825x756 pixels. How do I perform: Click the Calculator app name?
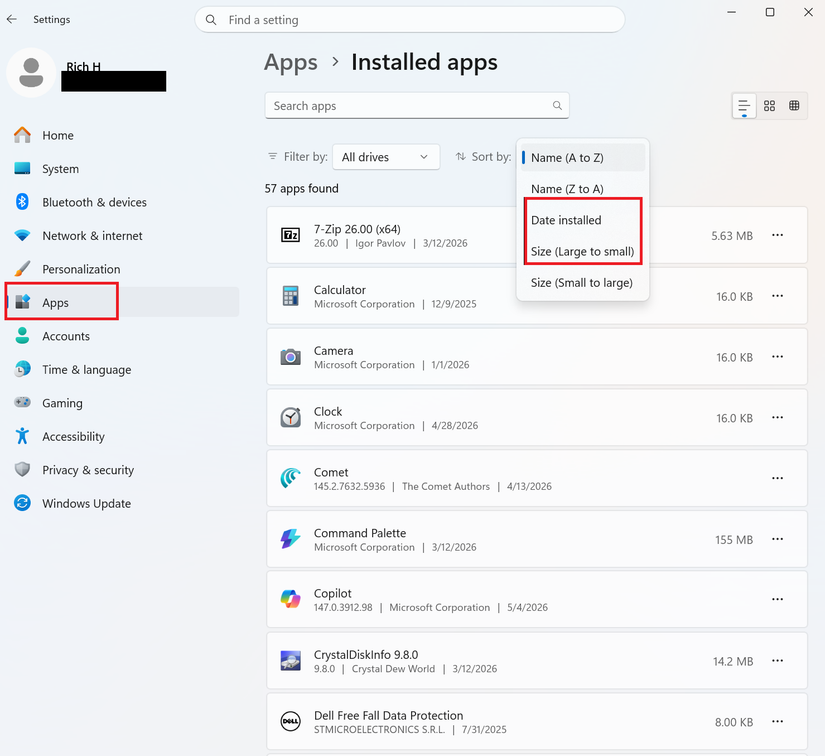pos(339,290)
